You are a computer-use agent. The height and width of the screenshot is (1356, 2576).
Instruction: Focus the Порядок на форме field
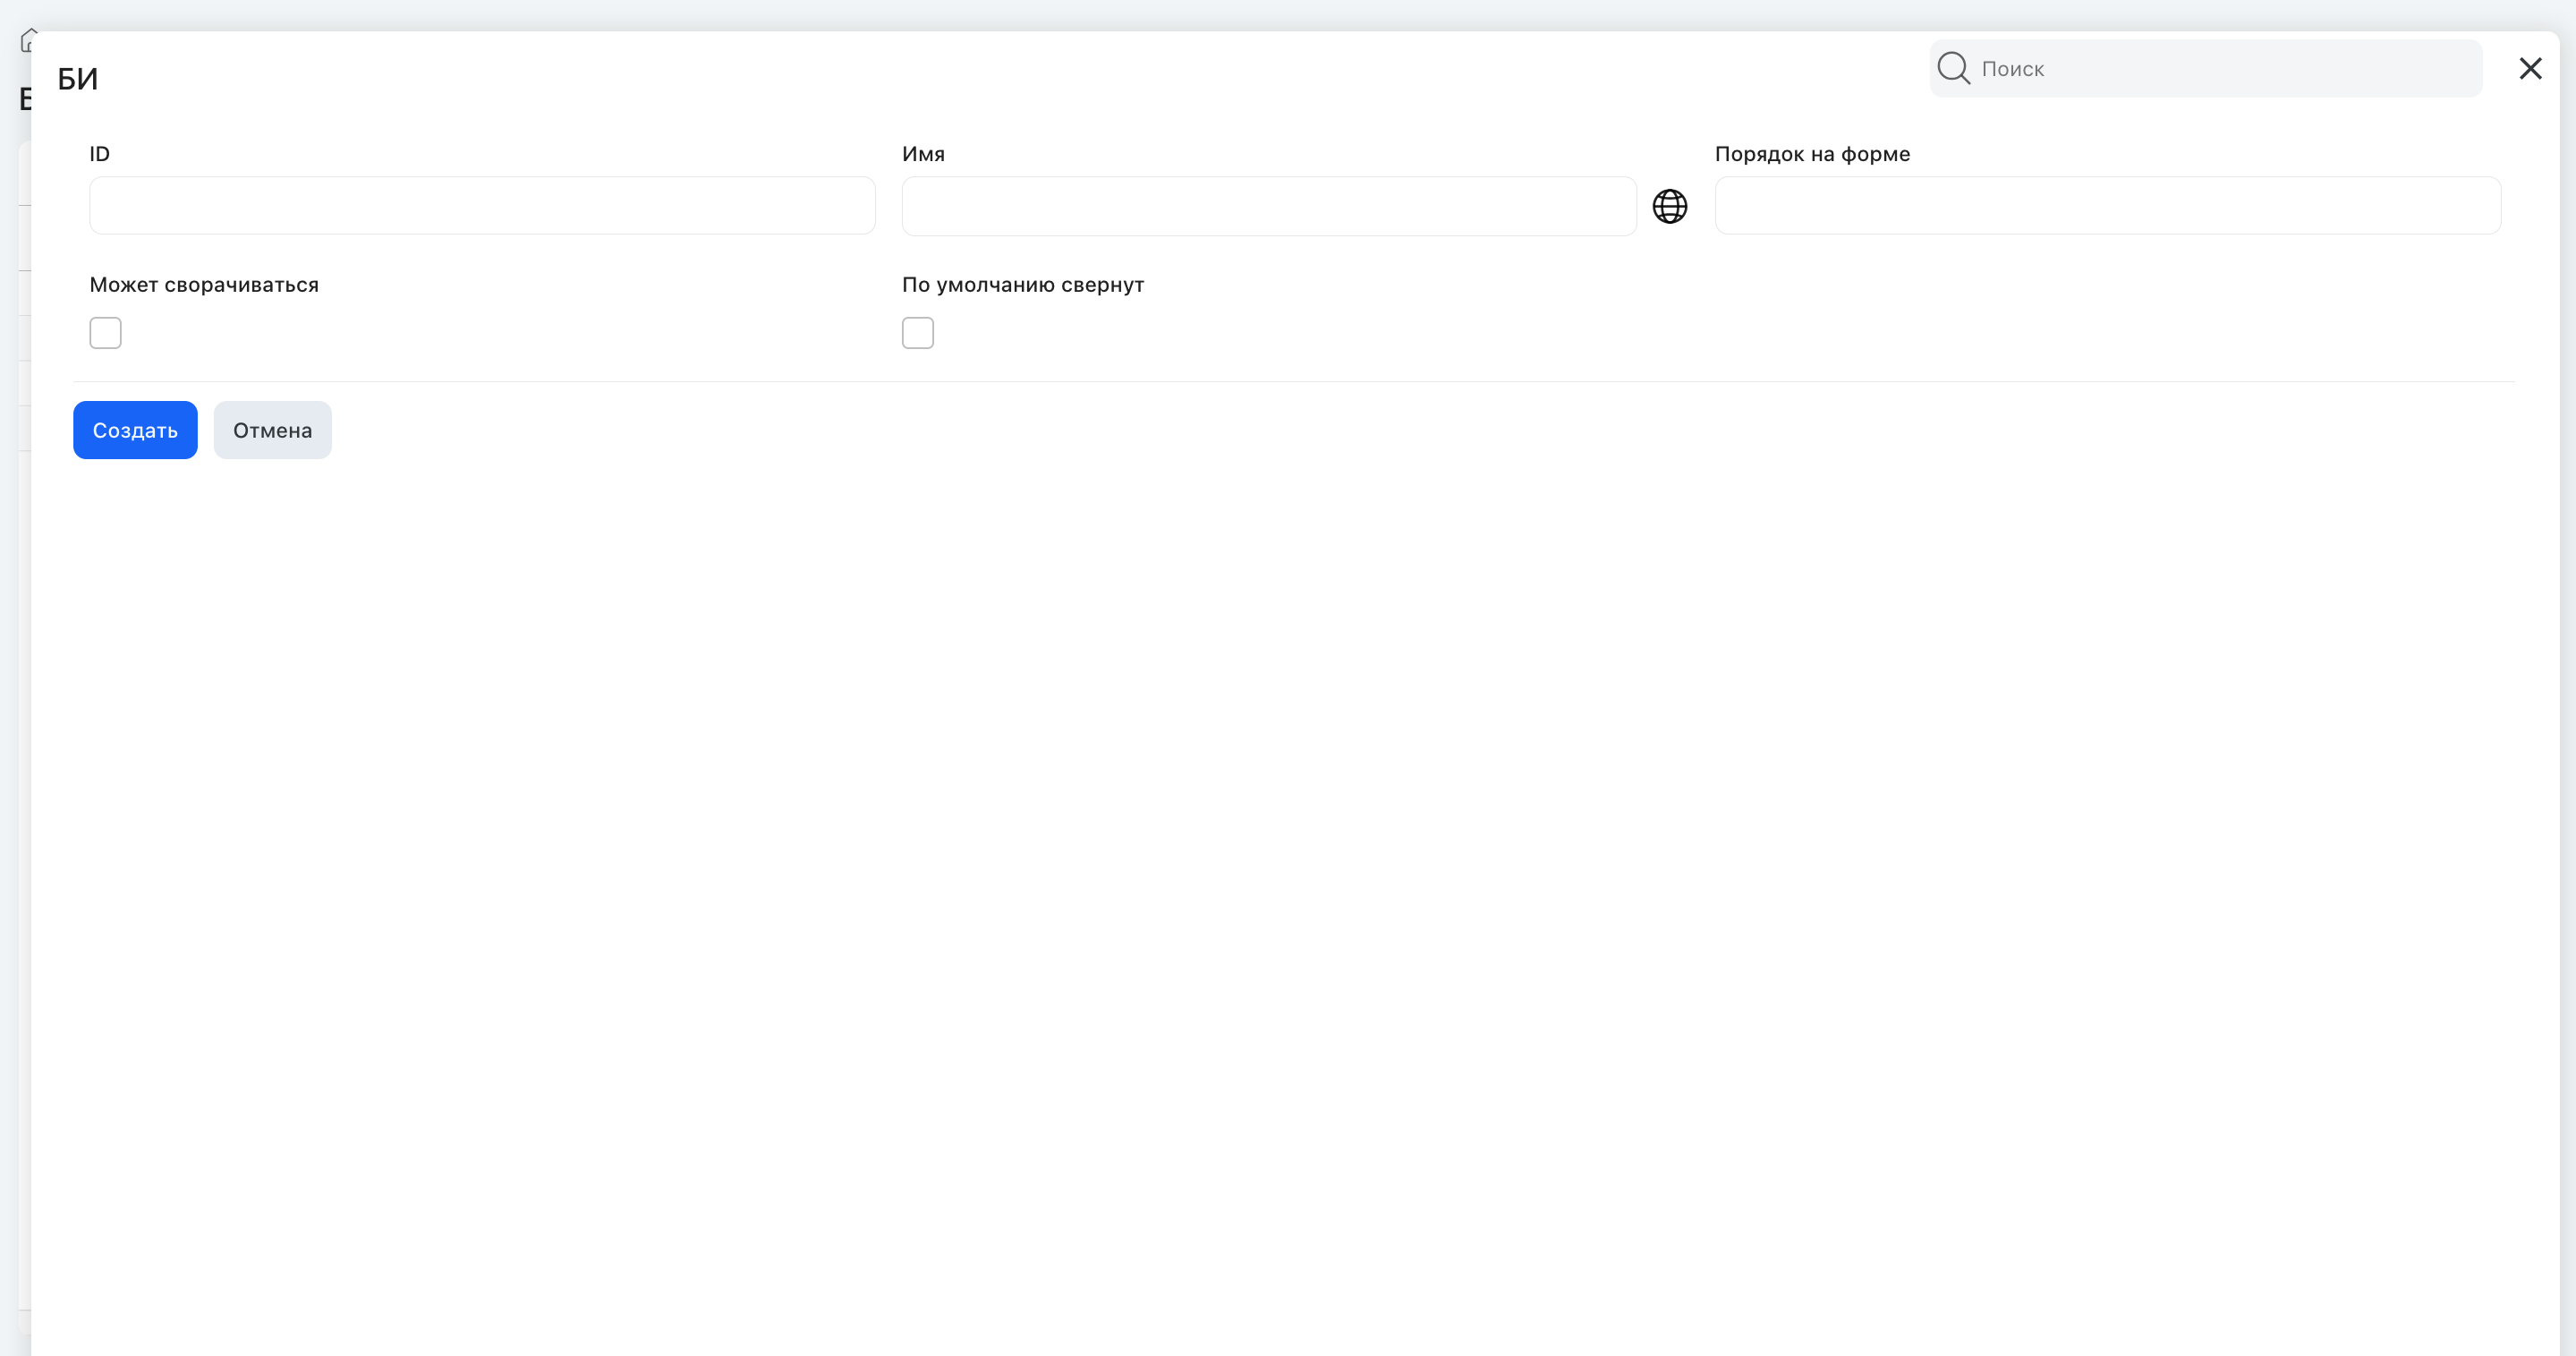point(2108,206)
